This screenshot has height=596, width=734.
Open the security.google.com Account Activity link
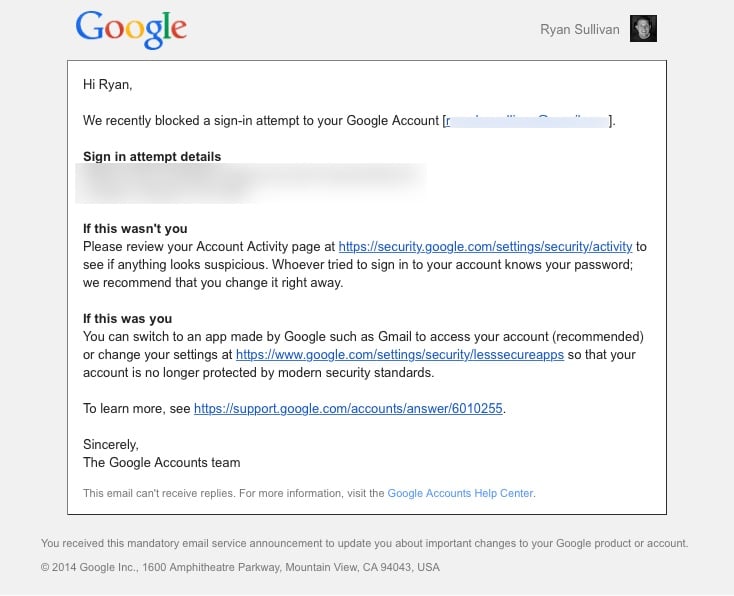pos(485,246)
